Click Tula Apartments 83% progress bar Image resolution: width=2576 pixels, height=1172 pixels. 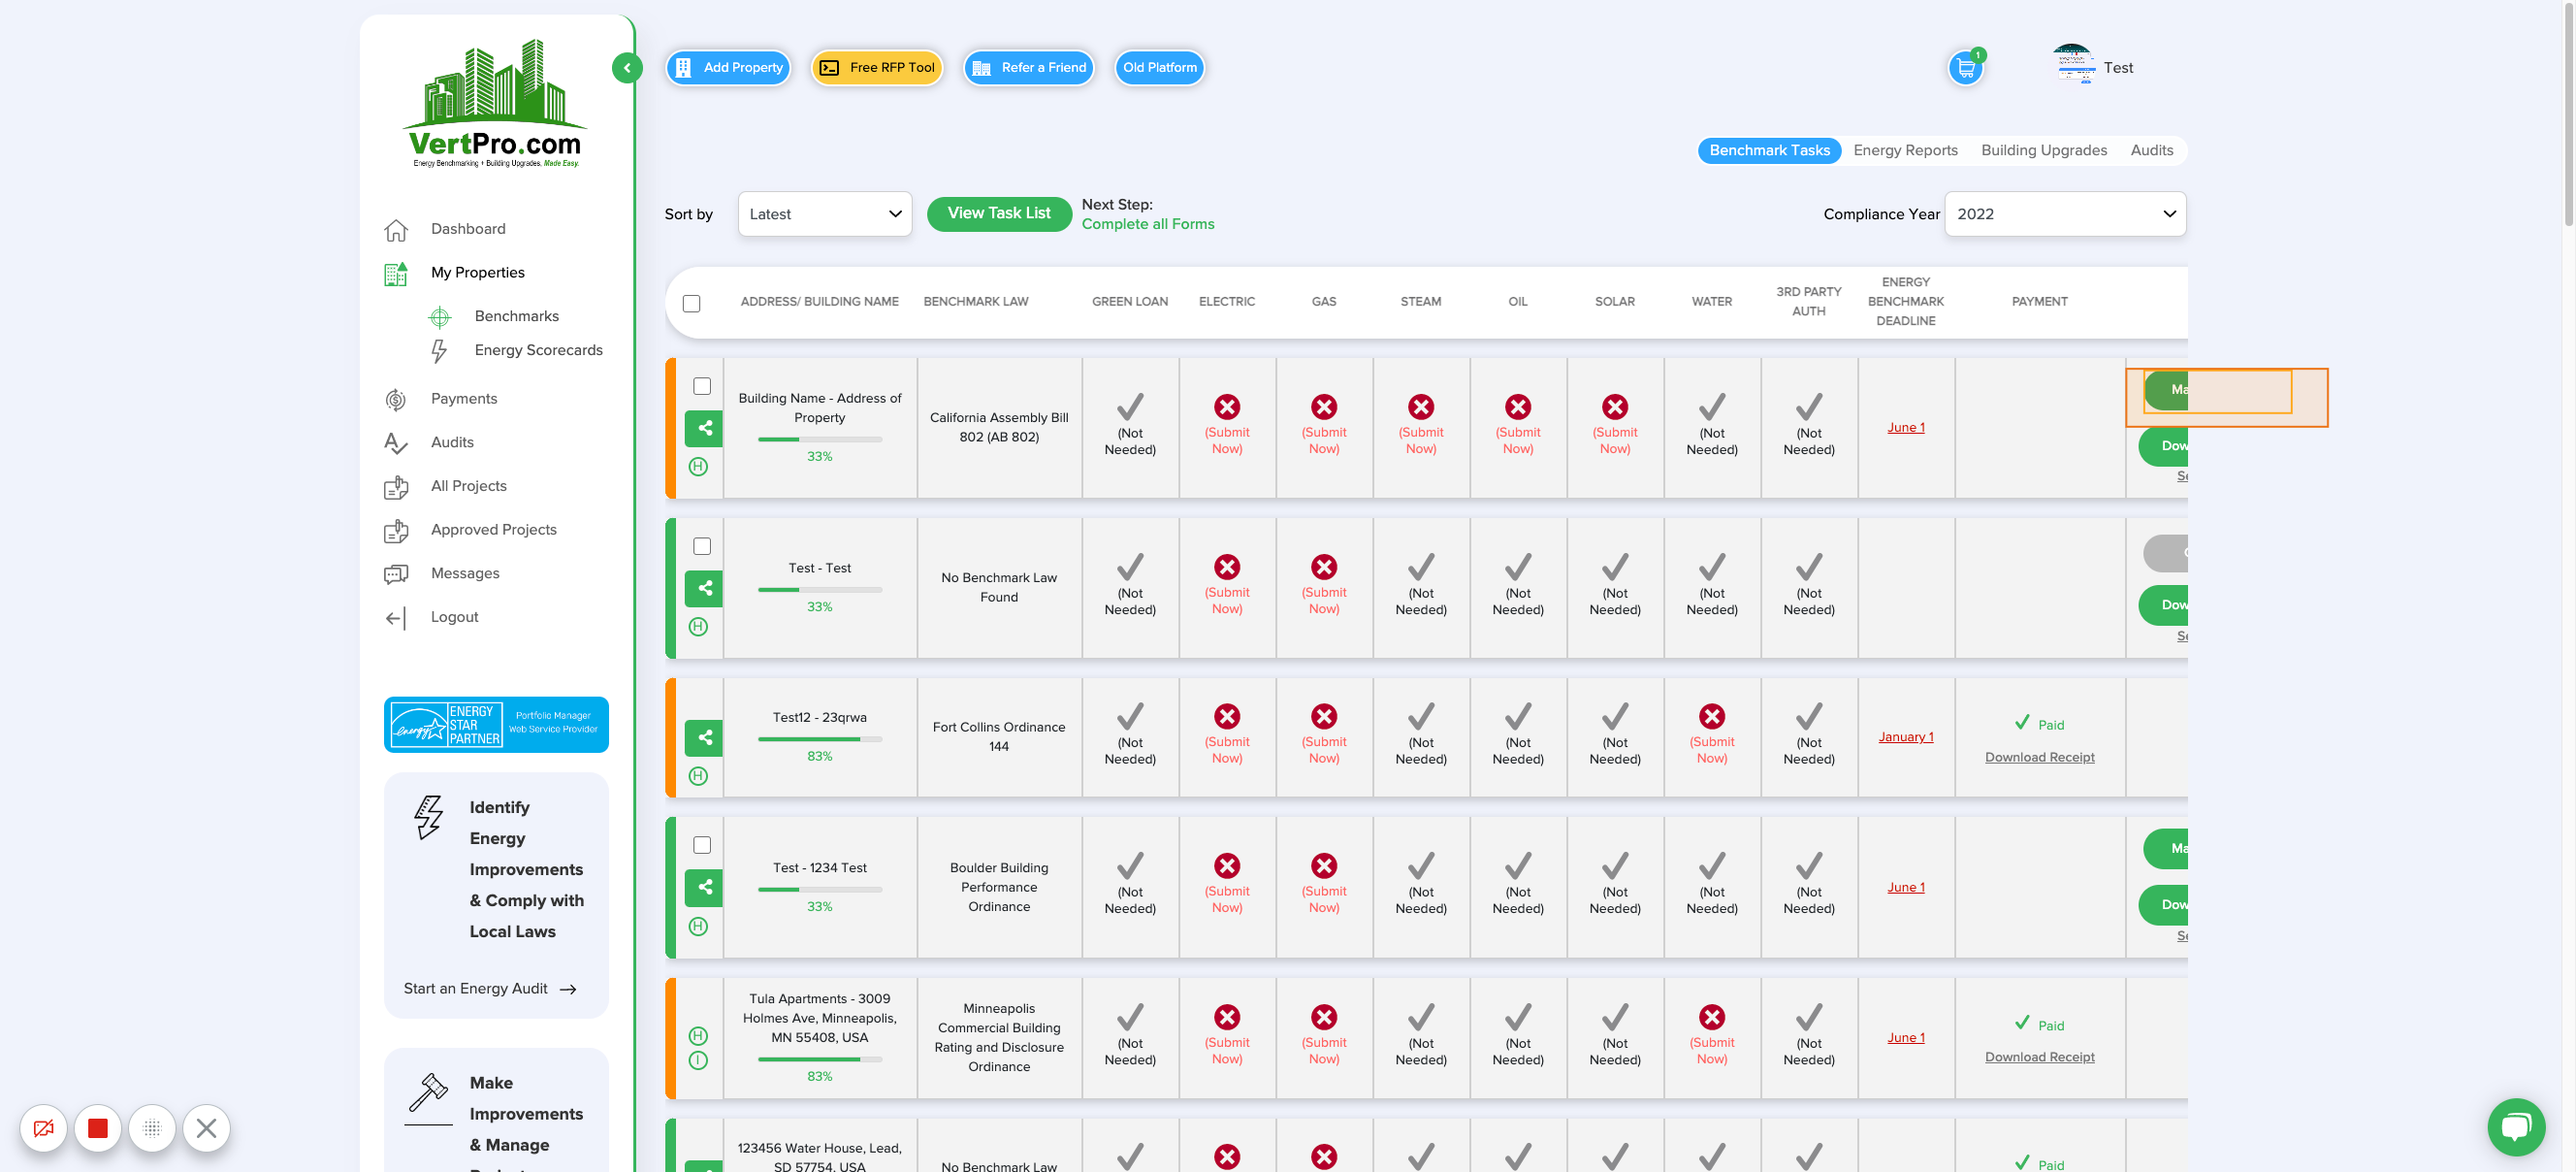click(x=819, y=1059)
